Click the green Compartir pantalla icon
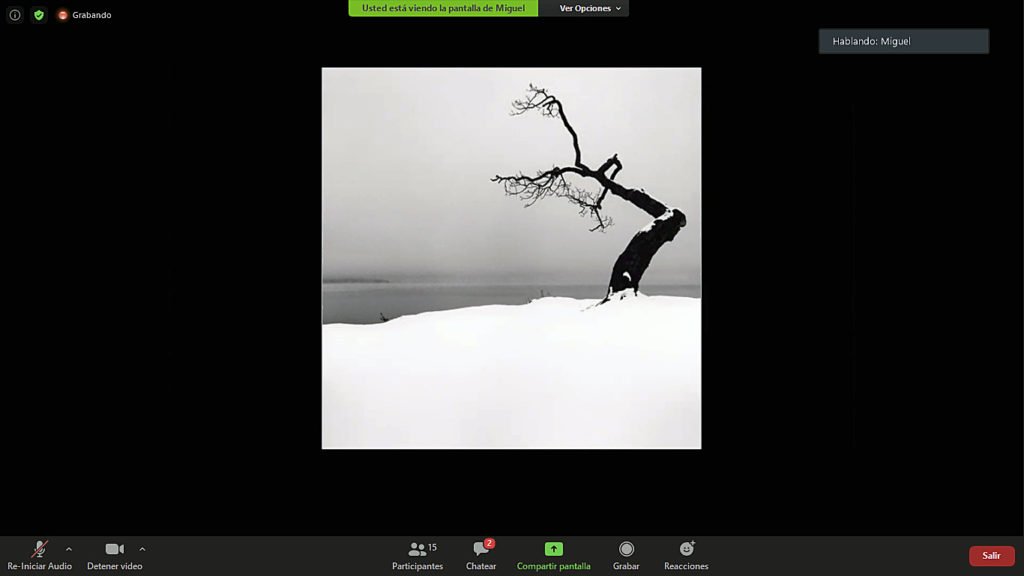The image size is (1024, 576). pos(553,549)
